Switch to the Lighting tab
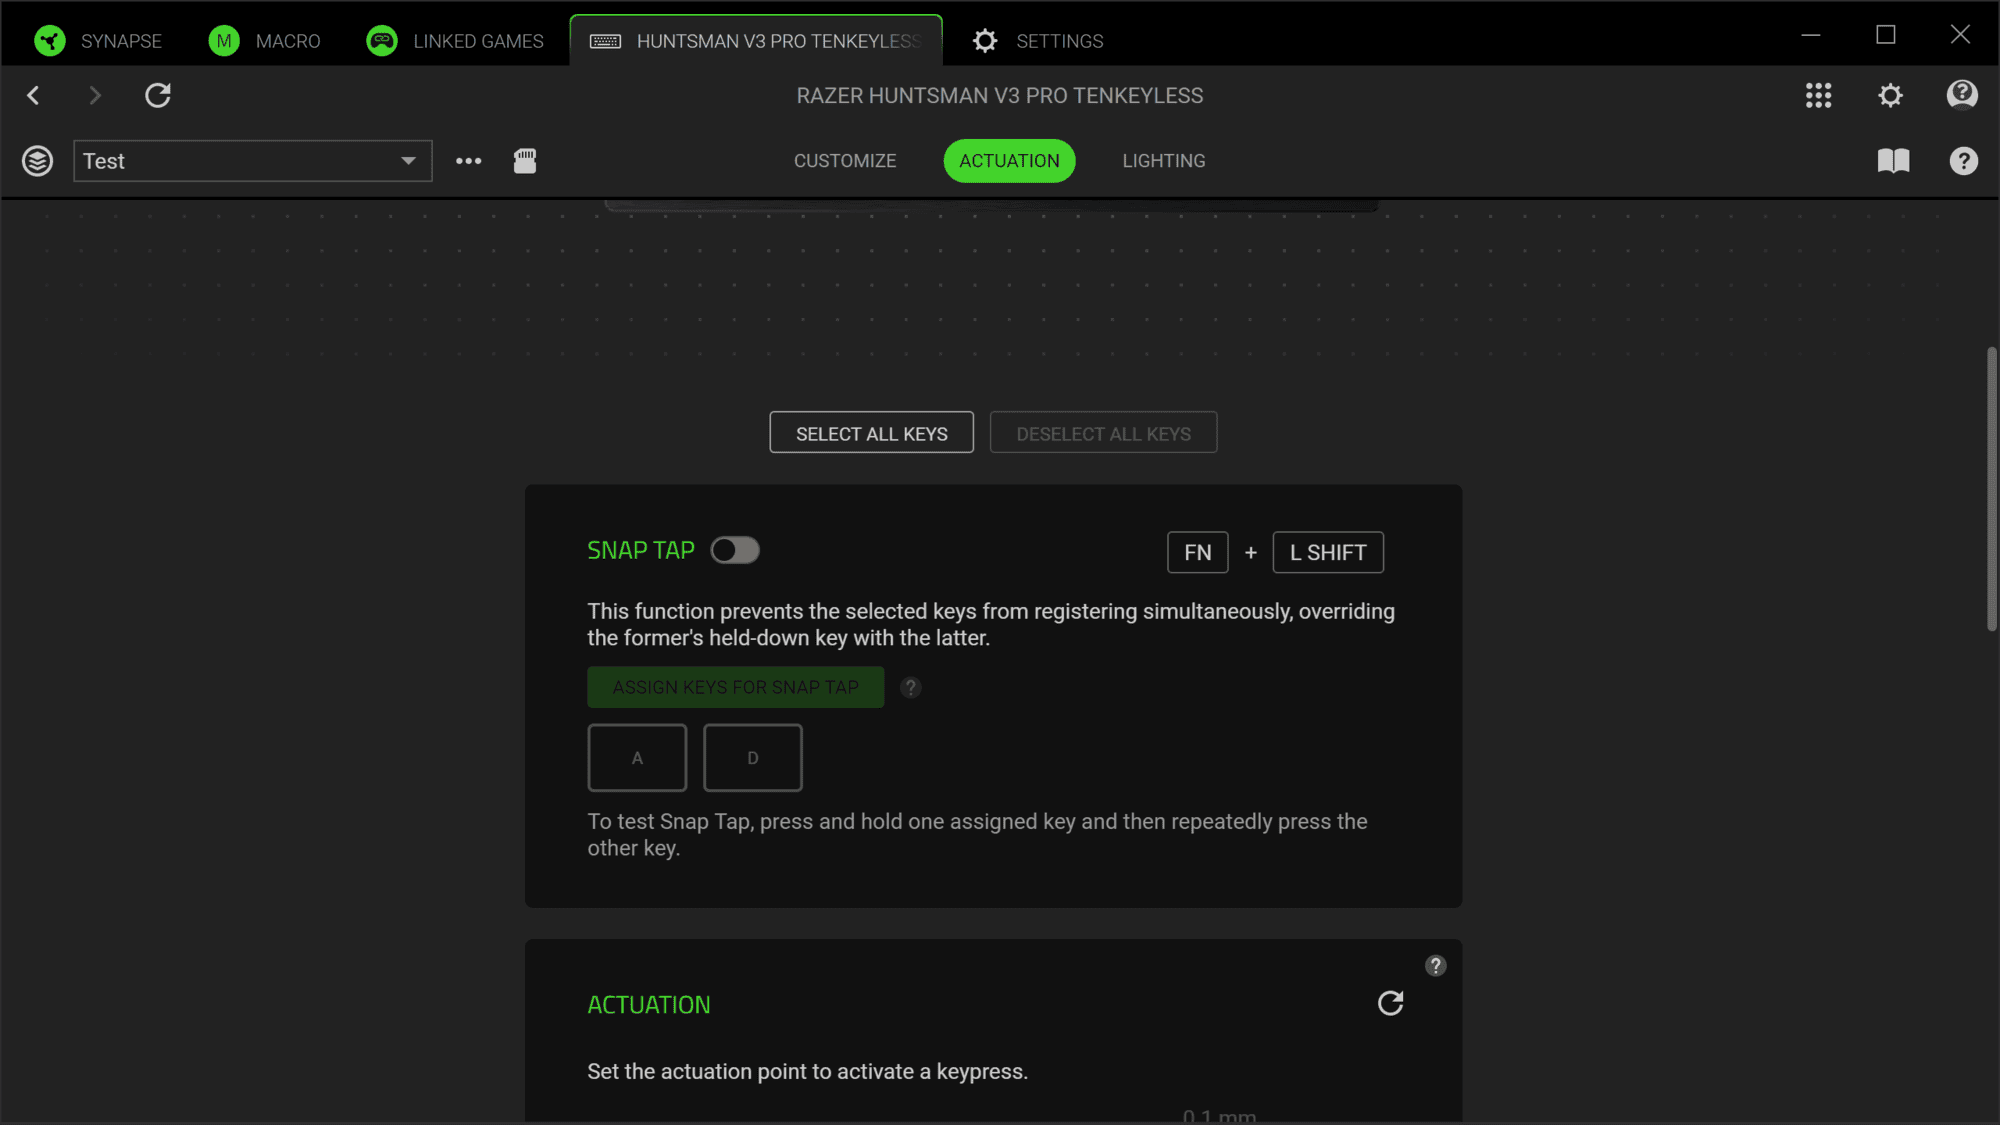The image size is (2000, 1125). (1164, 161)
